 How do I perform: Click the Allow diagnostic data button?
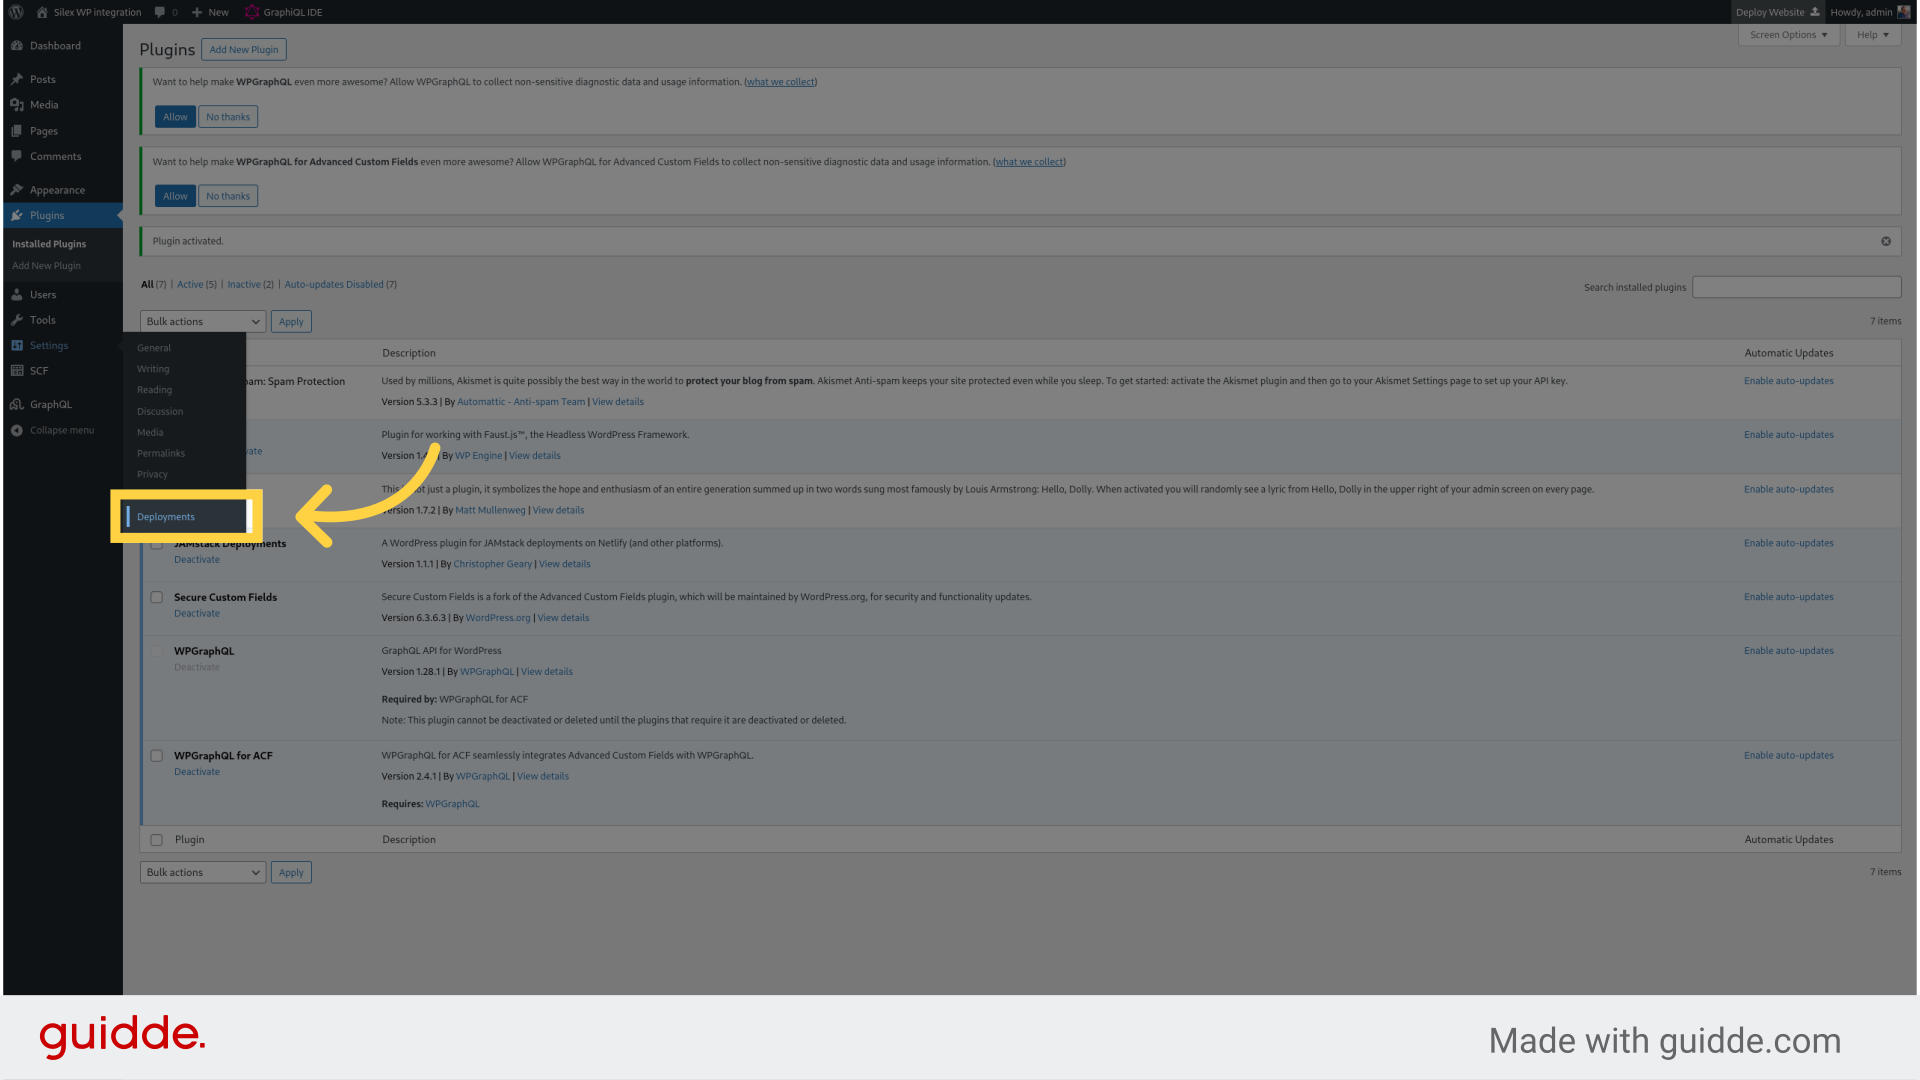point(174,115)
